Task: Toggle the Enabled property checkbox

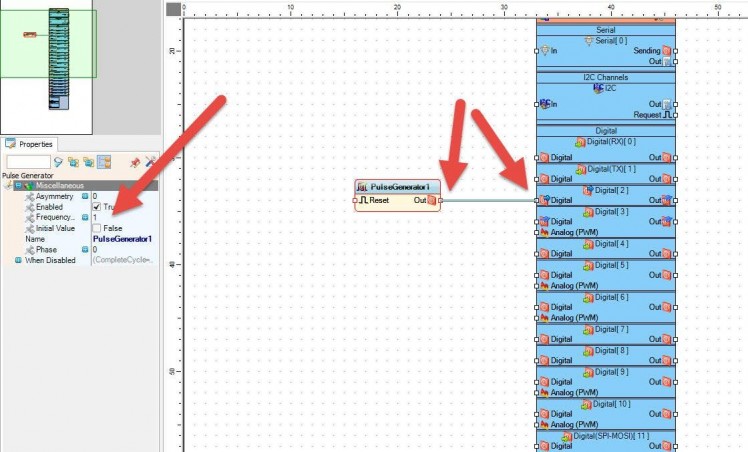Action: [97, 207]
